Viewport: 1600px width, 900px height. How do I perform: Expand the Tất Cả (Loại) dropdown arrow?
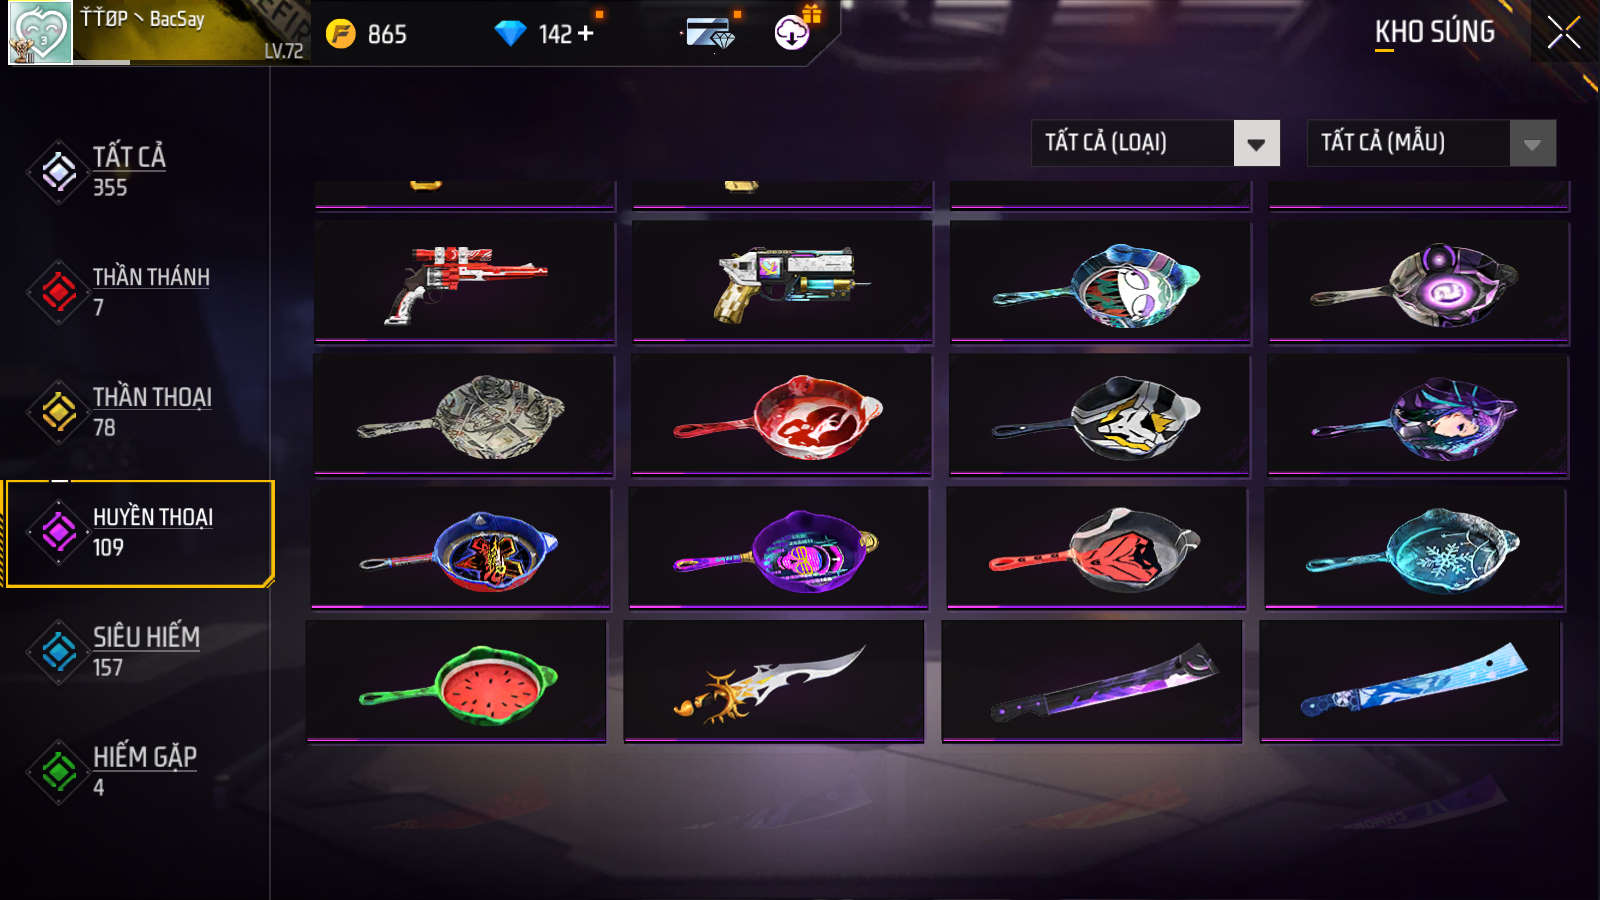(x=1256, y=143)
